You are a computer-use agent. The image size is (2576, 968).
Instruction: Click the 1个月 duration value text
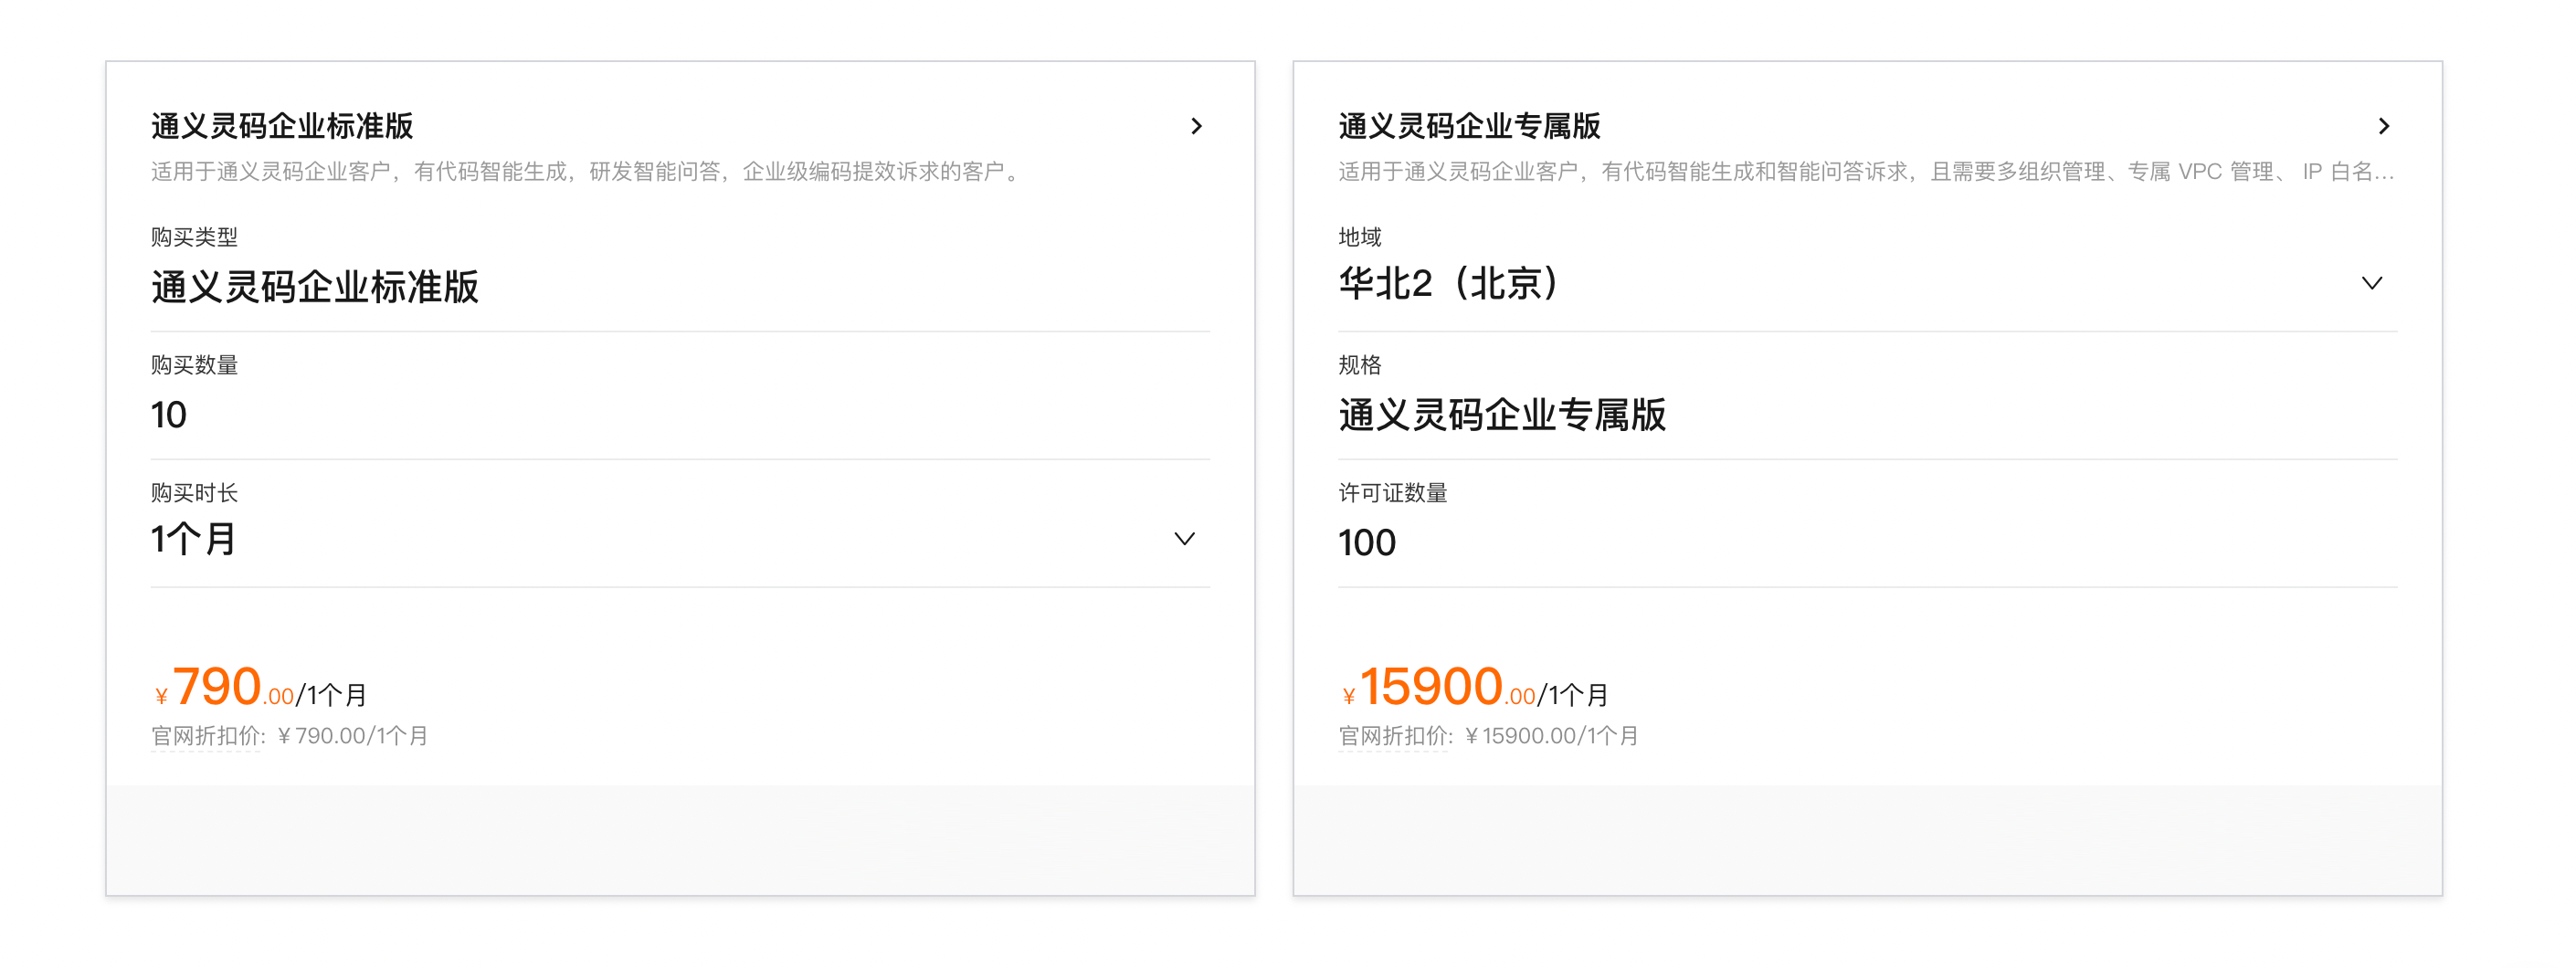[193, 539]
